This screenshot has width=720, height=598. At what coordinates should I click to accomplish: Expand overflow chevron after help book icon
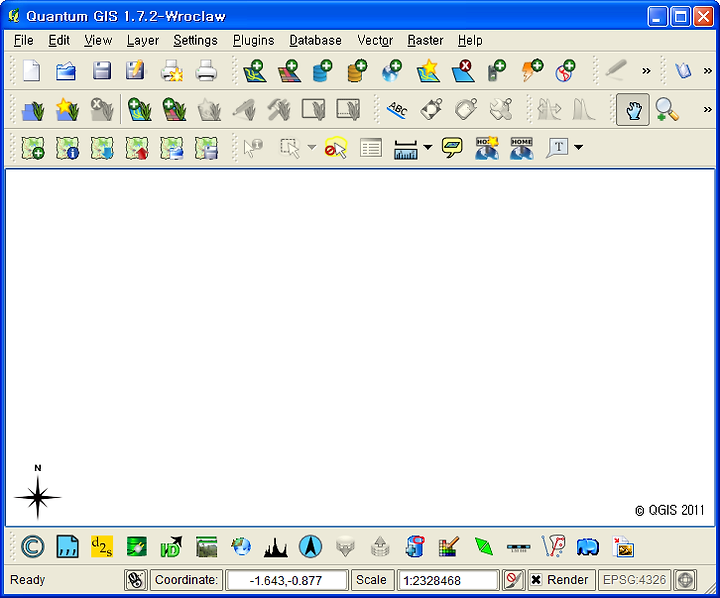point(708,71)
